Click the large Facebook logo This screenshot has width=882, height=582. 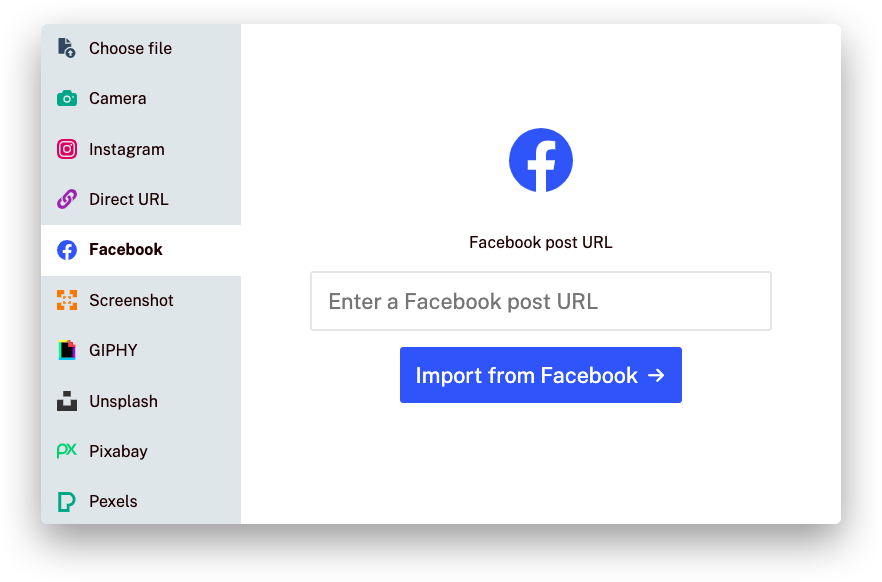[541, 160]
